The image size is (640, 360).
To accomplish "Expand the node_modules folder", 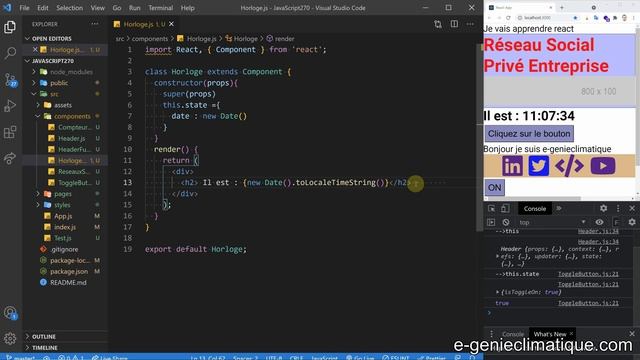I will click(x=65, y=72).
